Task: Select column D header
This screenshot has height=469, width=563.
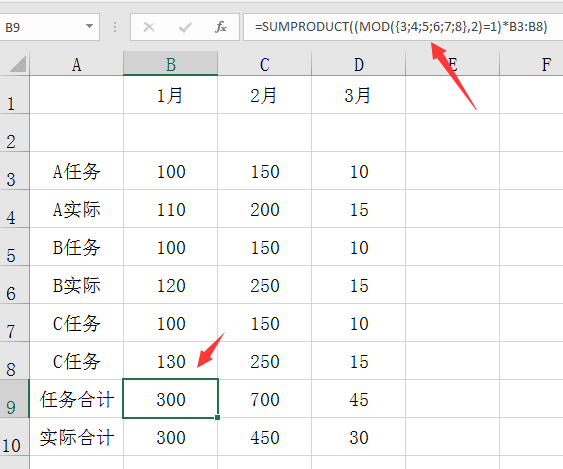Action: pos(359,64)
